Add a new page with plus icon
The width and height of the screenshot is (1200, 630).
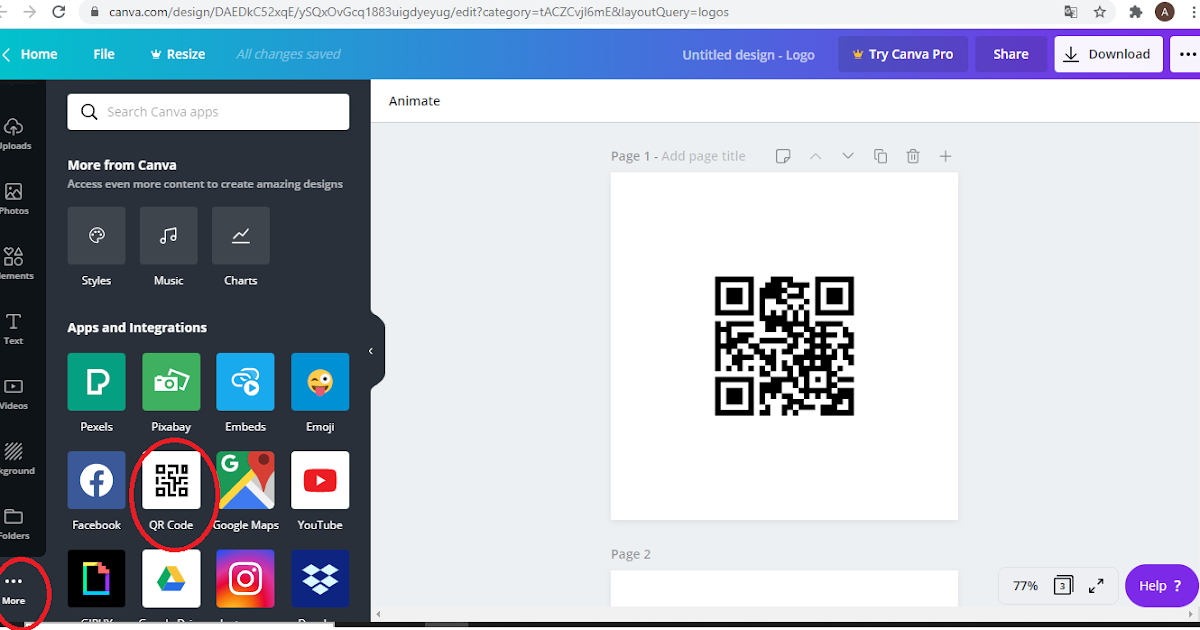(945, 156)
